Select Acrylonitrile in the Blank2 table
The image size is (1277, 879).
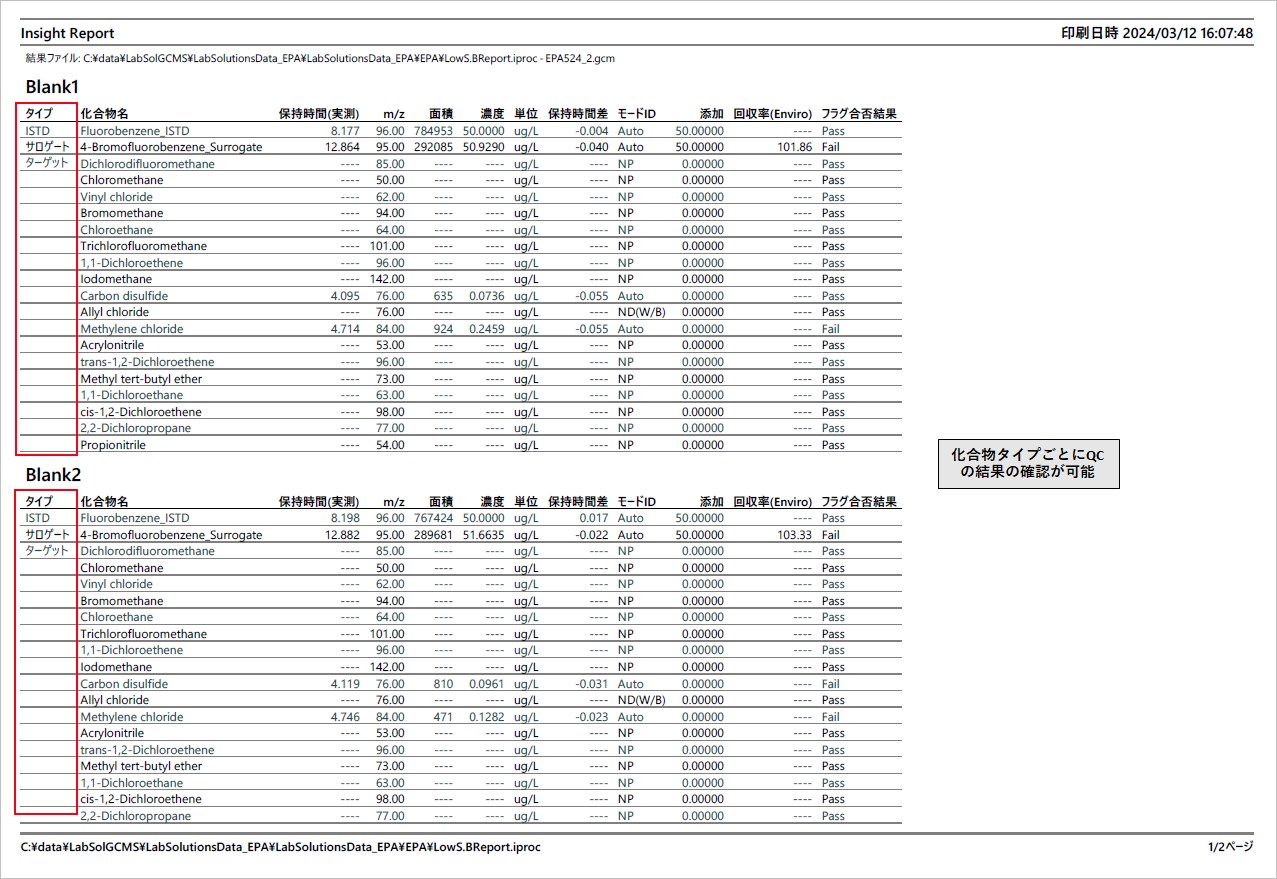tap(112, 733)
